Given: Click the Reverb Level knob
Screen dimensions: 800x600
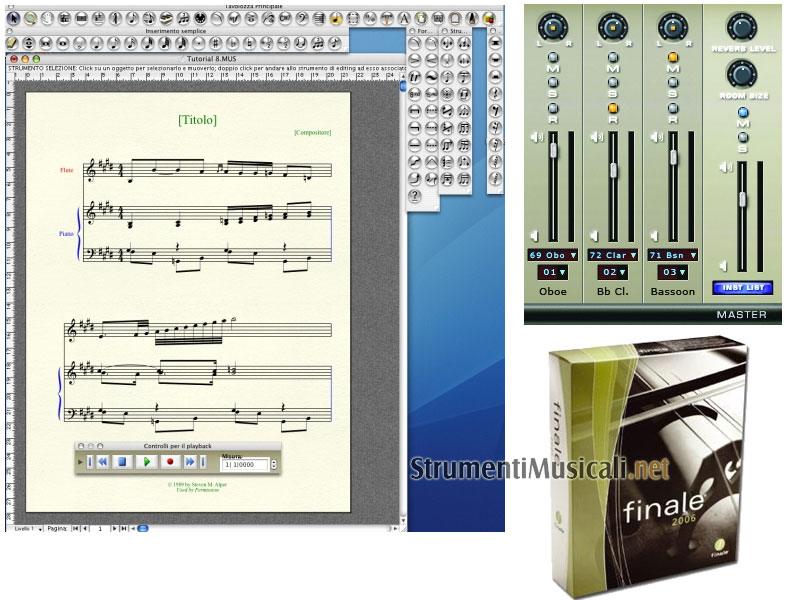Looking at the screenshot, I should coord(742,27).
